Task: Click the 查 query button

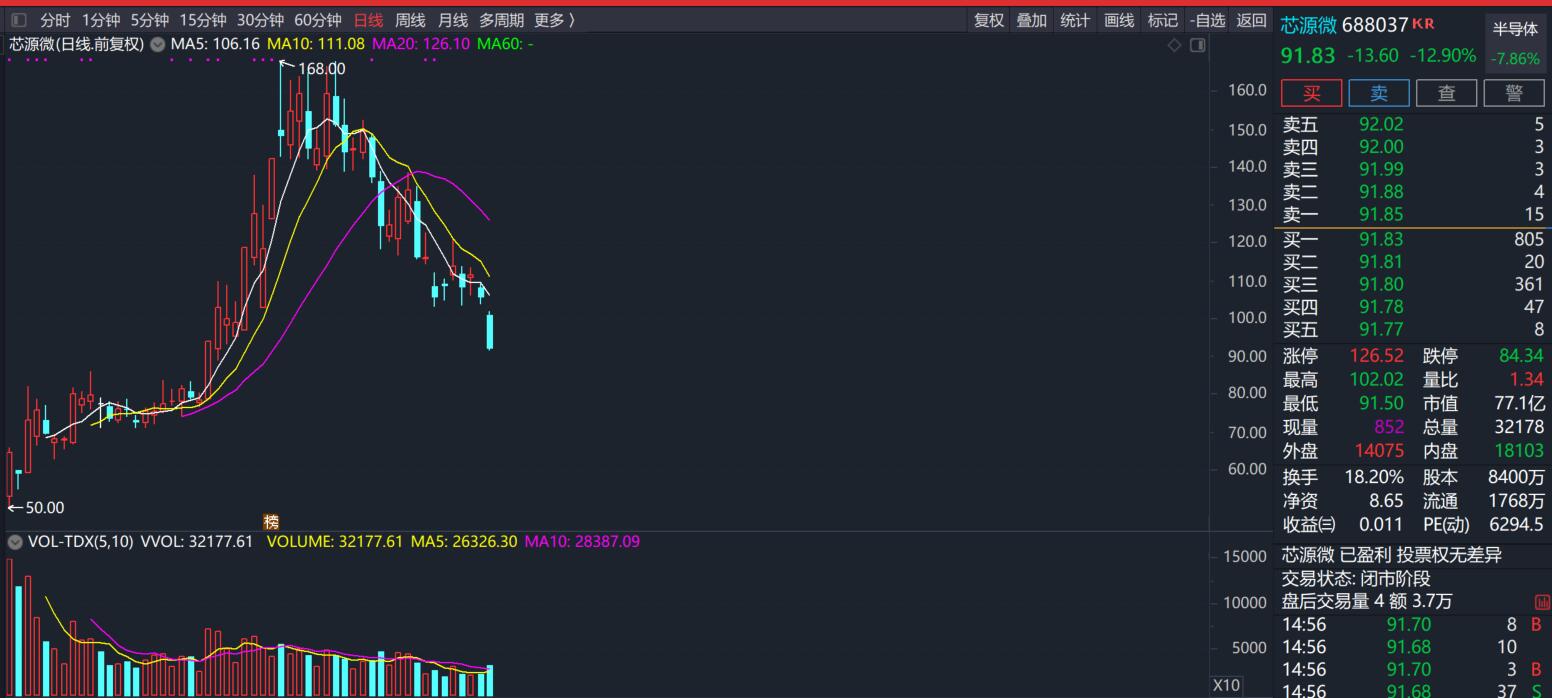Action: tap(1446, 93)
